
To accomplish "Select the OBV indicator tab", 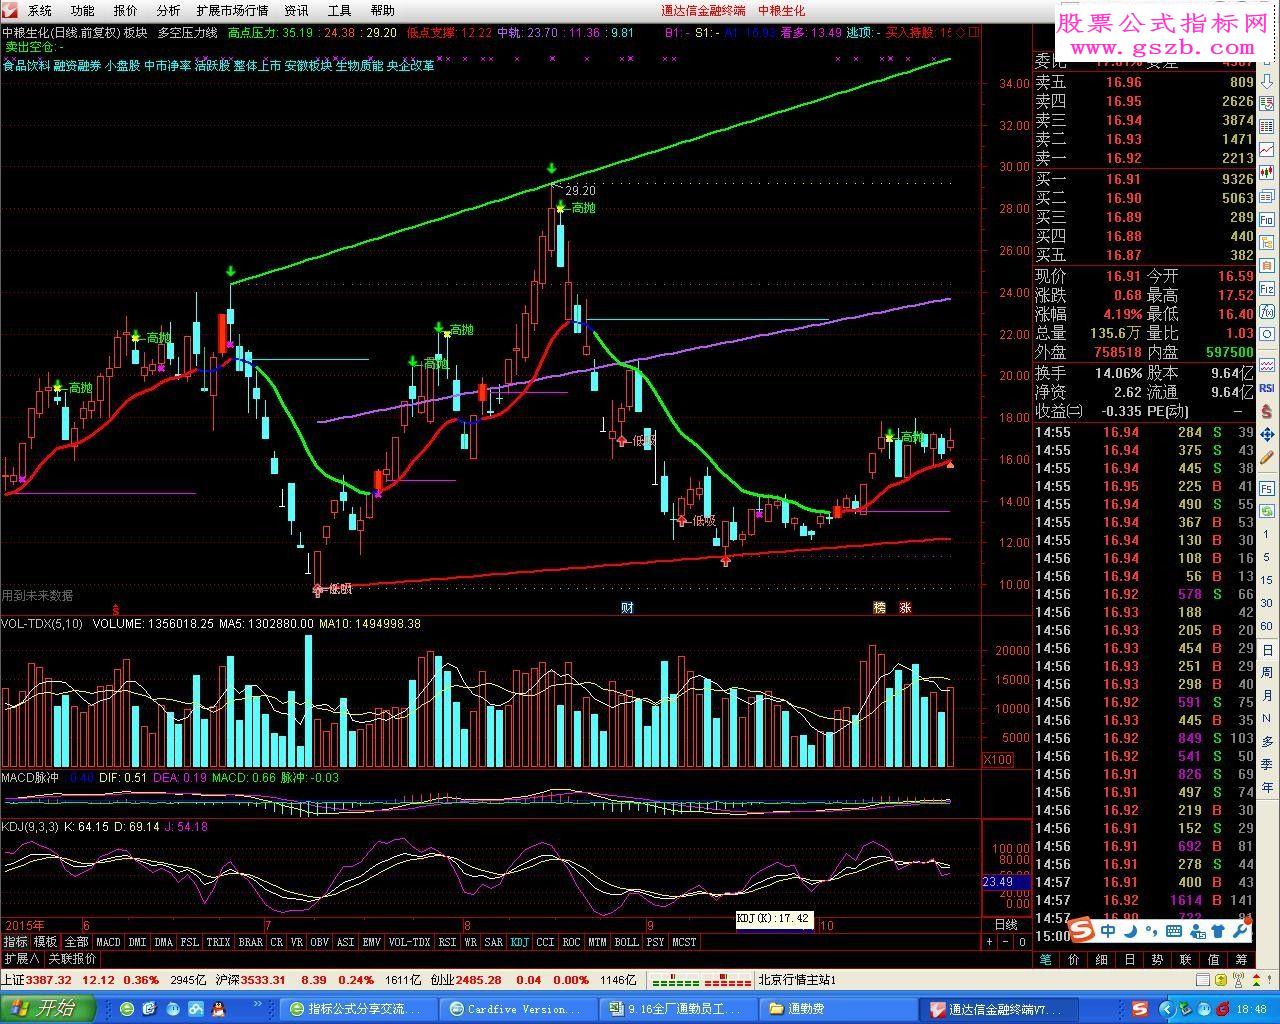I will coord(319,942).
